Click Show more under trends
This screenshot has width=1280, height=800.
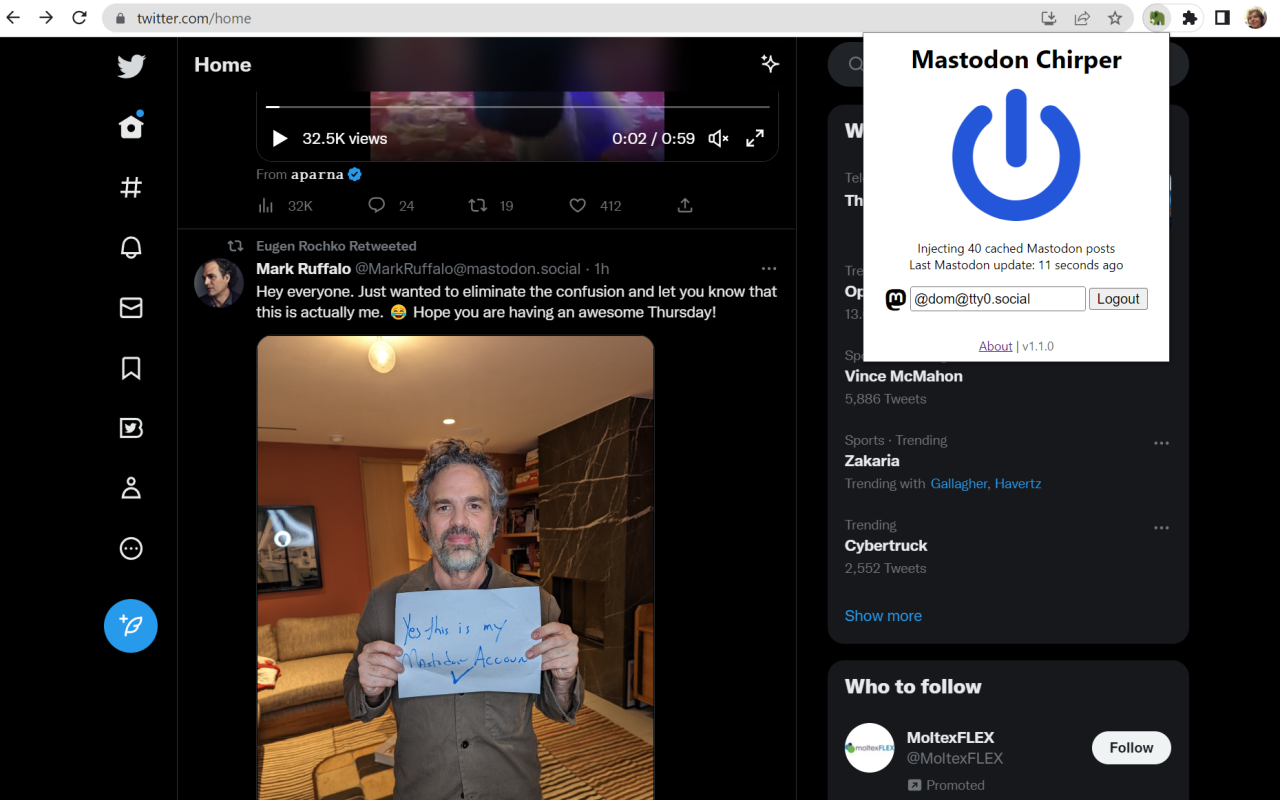883,616
